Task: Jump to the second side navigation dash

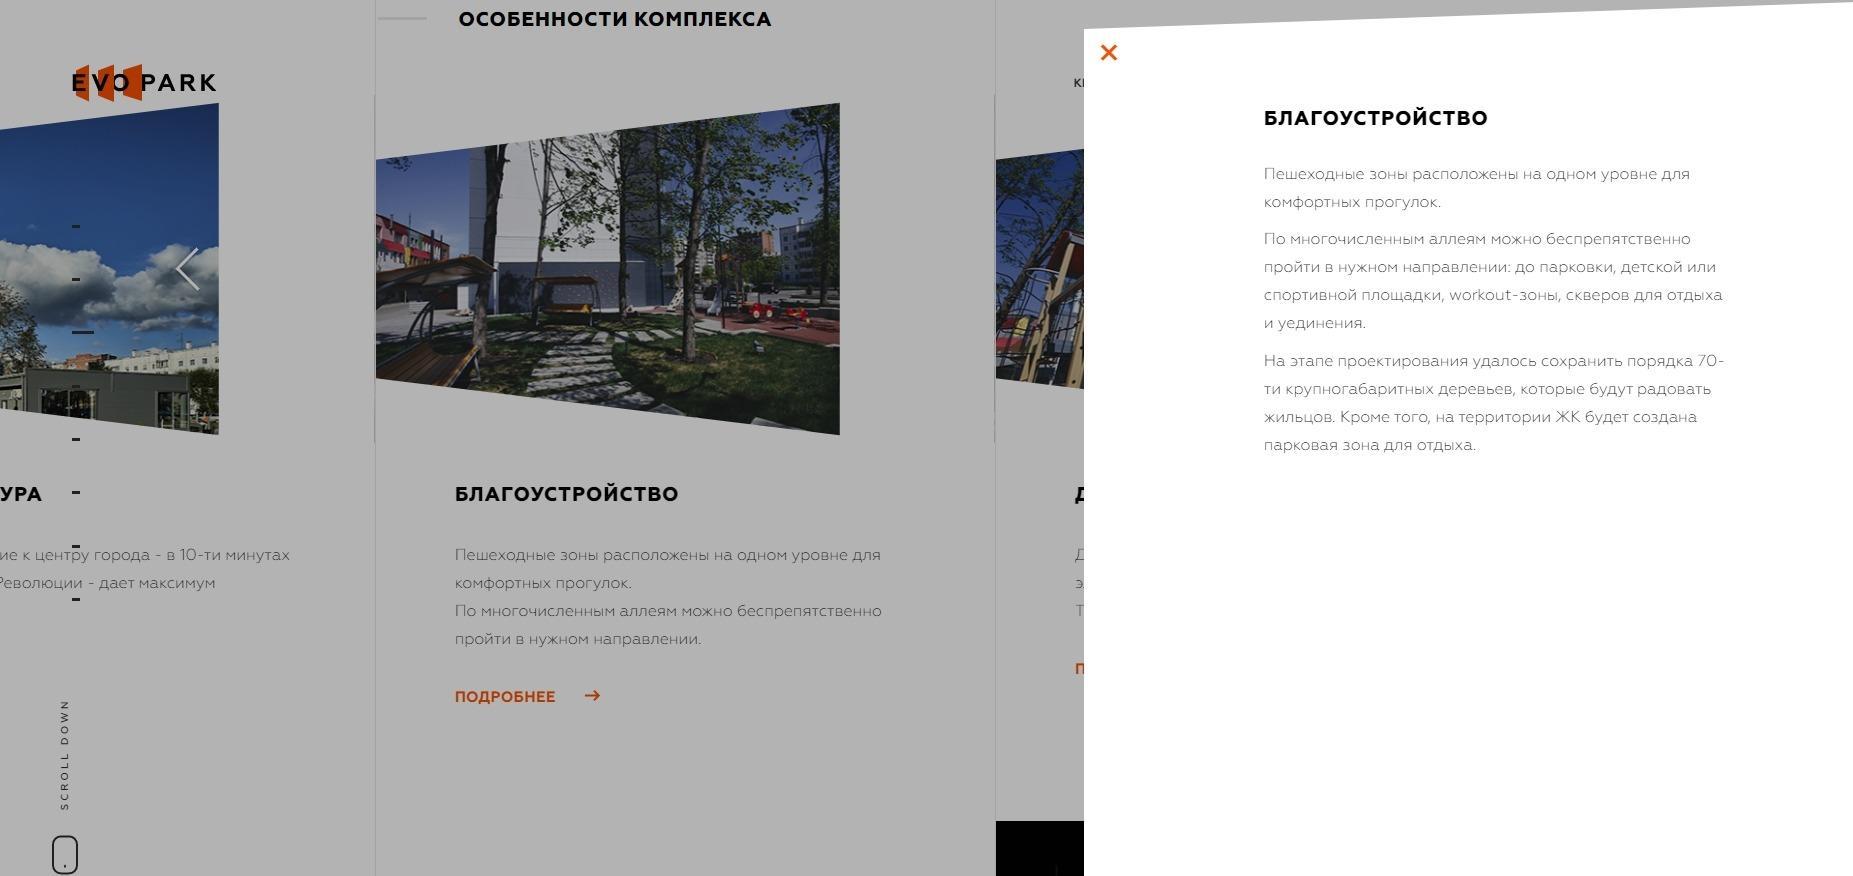Action: (76, 279)
